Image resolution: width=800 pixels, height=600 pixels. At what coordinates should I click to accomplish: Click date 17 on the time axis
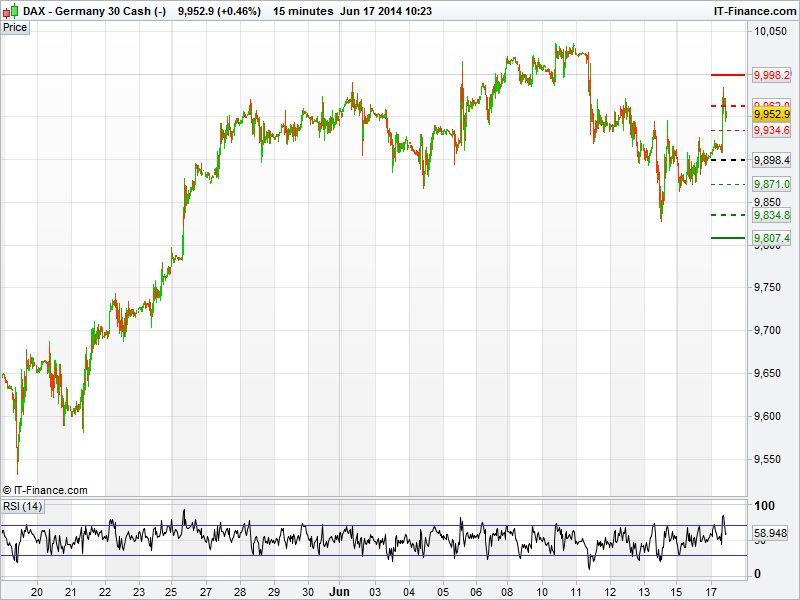point(711,590)
